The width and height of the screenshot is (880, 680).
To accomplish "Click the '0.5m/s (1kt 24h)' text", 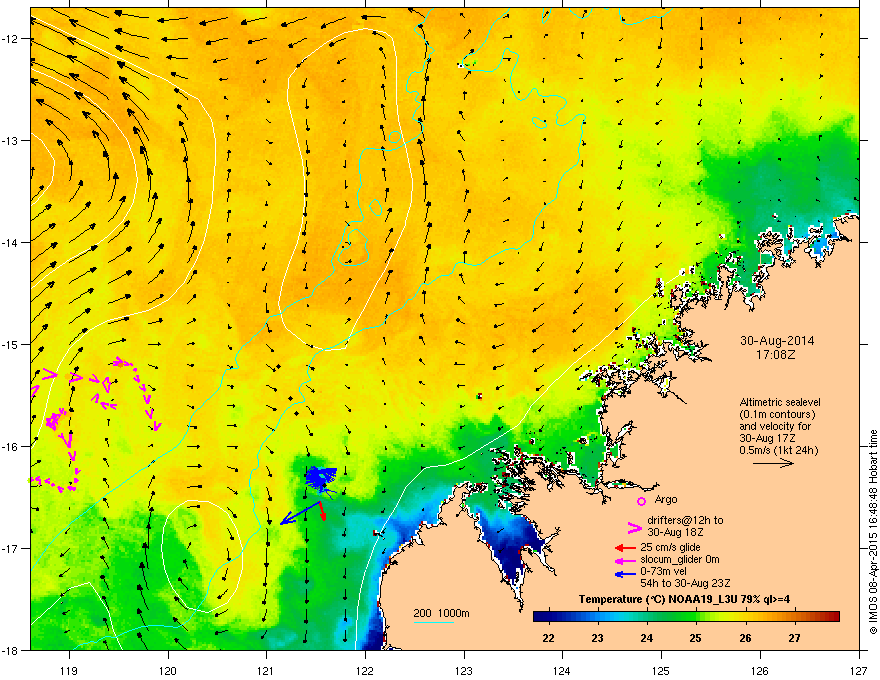I will pyautogui.click(x=778, y=451).
